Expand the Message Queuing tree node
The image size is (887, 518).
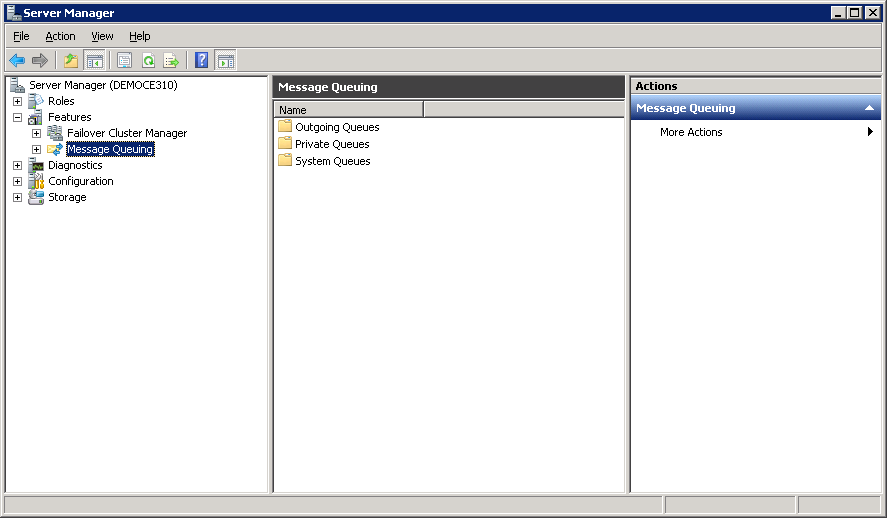(36, 149)
